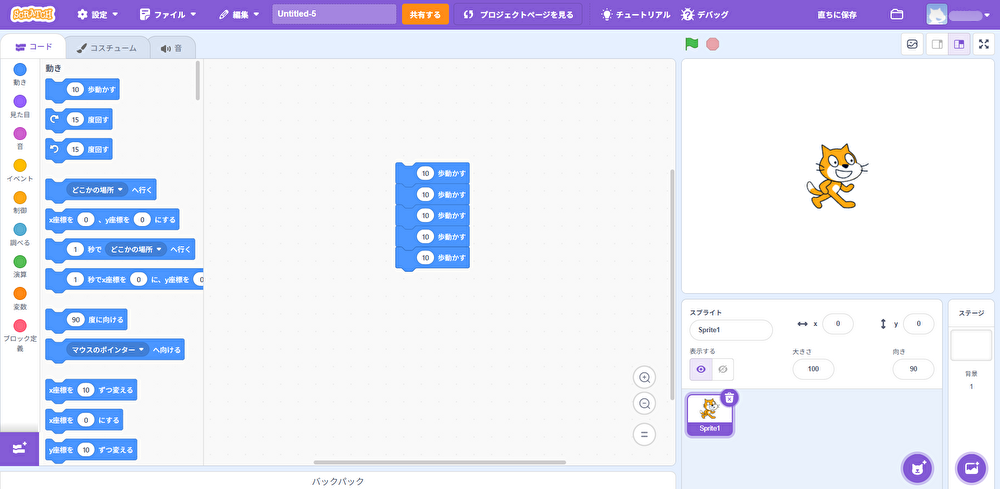Click the green flag to run

tap(691, 44)
